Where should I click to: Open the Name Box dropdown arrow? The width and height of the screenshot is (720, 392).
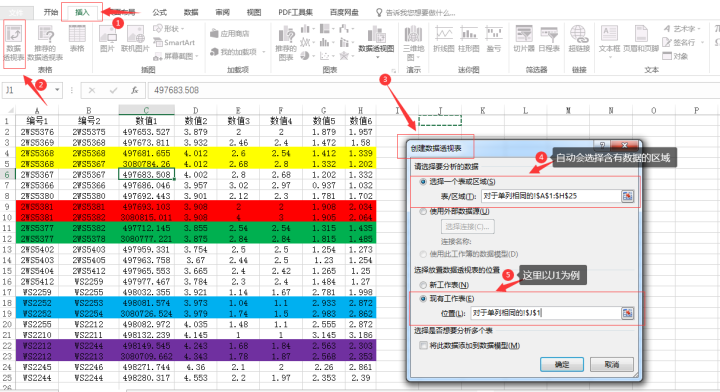tap(57, 90)
